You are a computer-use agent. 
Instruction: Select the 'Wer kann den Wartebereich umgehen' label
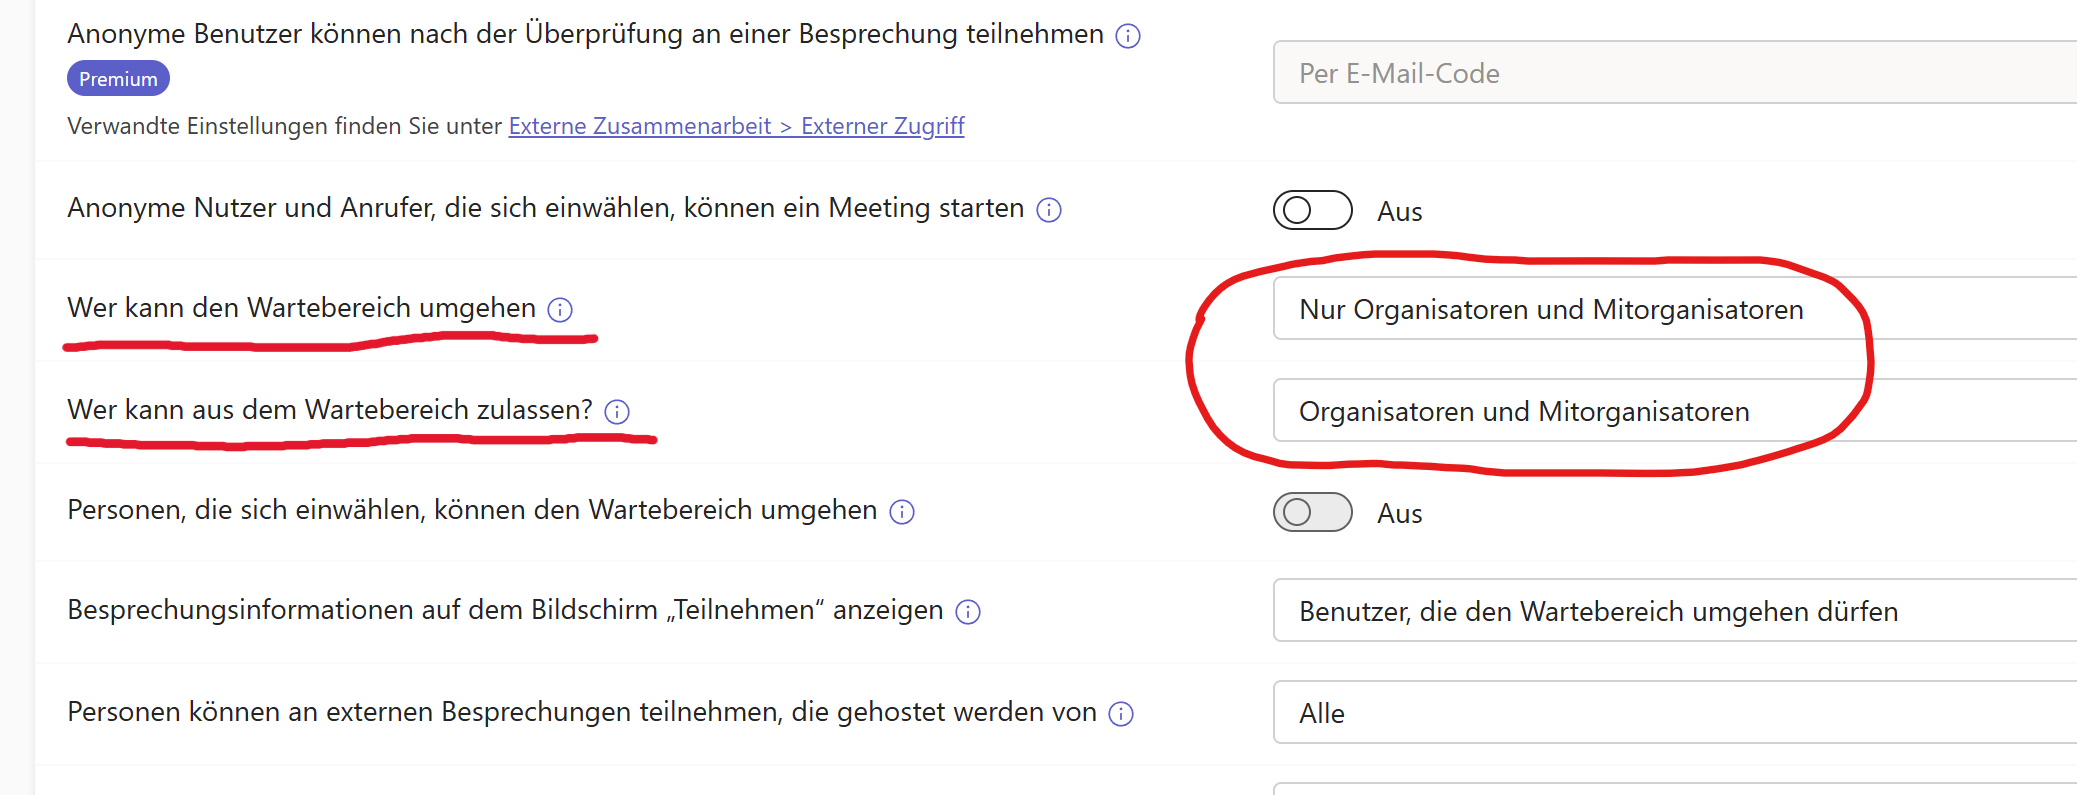pos(301,308)
